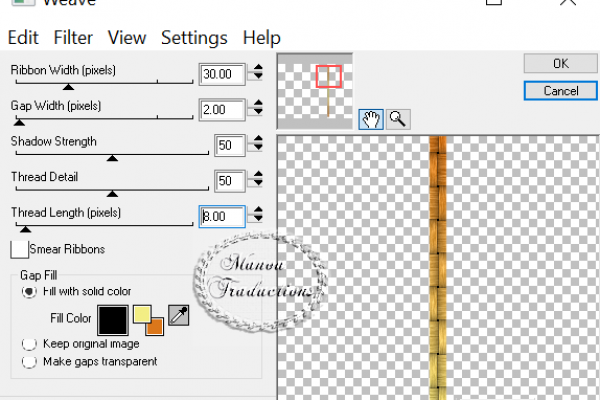Increase Thread Length with up arrow
600x400 pixels.
point(258,210)
